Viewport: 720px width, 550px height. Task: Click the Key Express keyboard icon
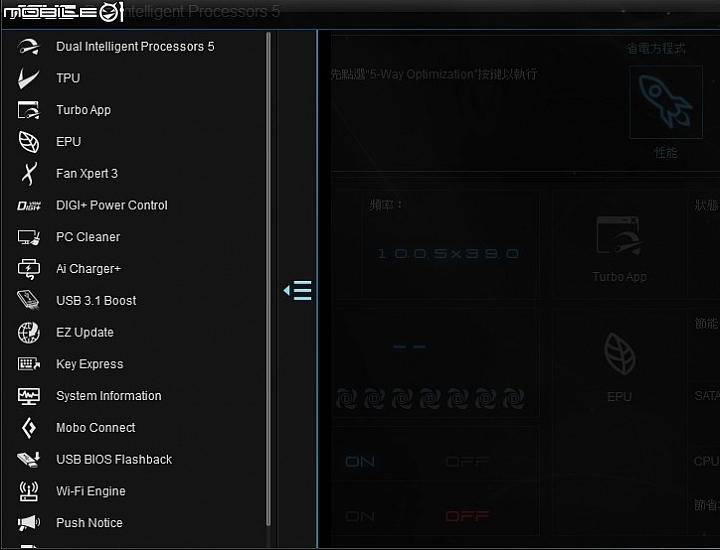(28, 364)
